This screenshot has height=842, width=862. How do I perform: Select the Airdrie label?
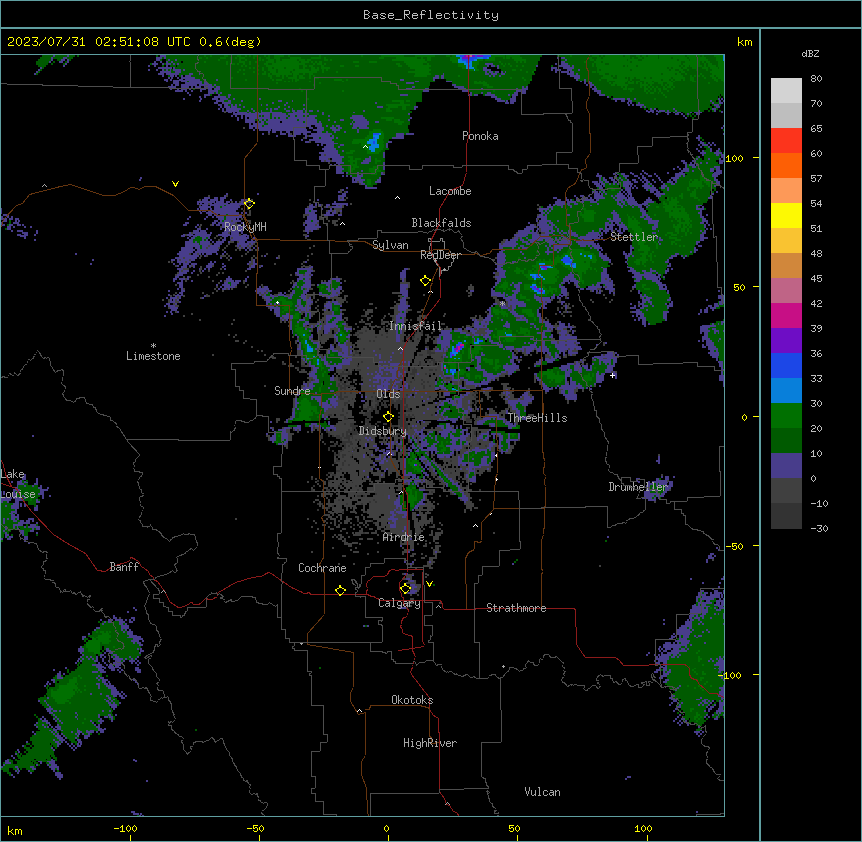[x=403, y=537]
